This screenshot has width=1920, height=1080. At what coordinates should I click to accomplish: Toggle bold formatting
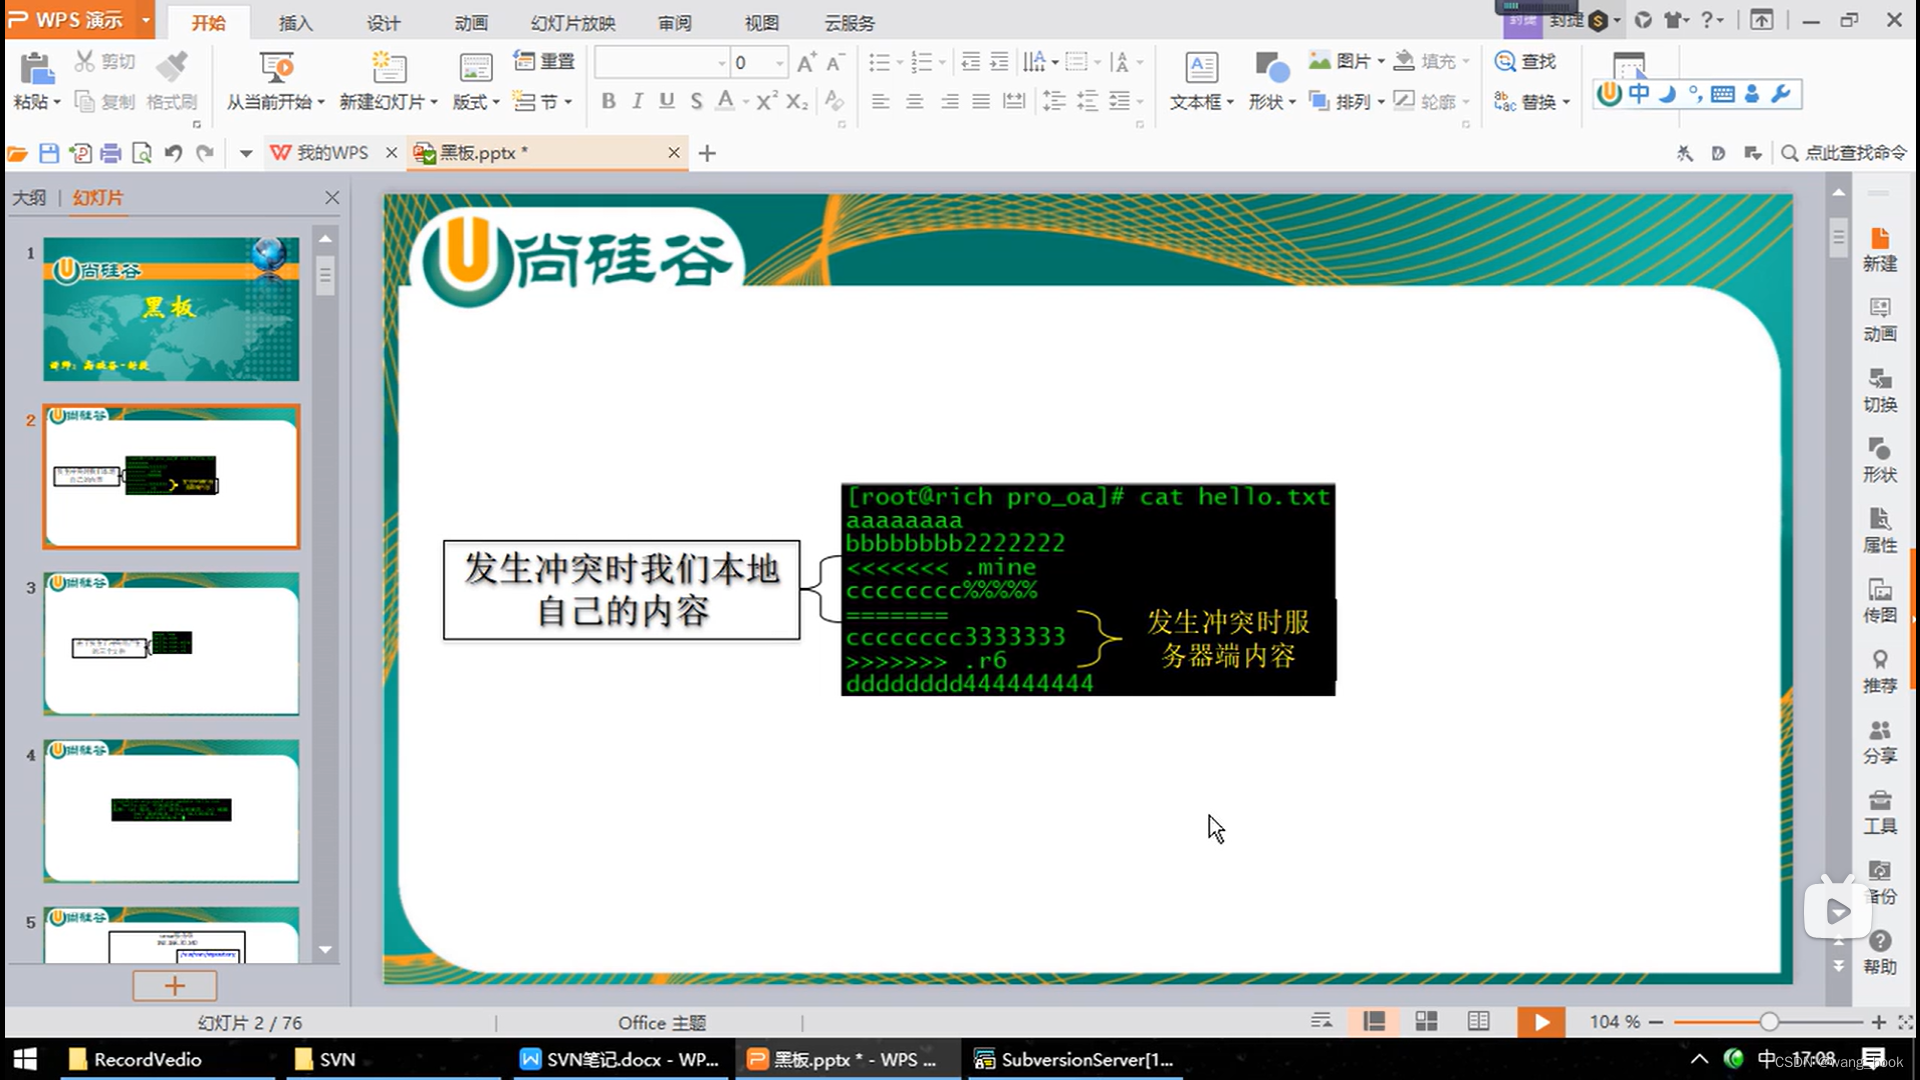pyautogui.click(x=608, y=101)
